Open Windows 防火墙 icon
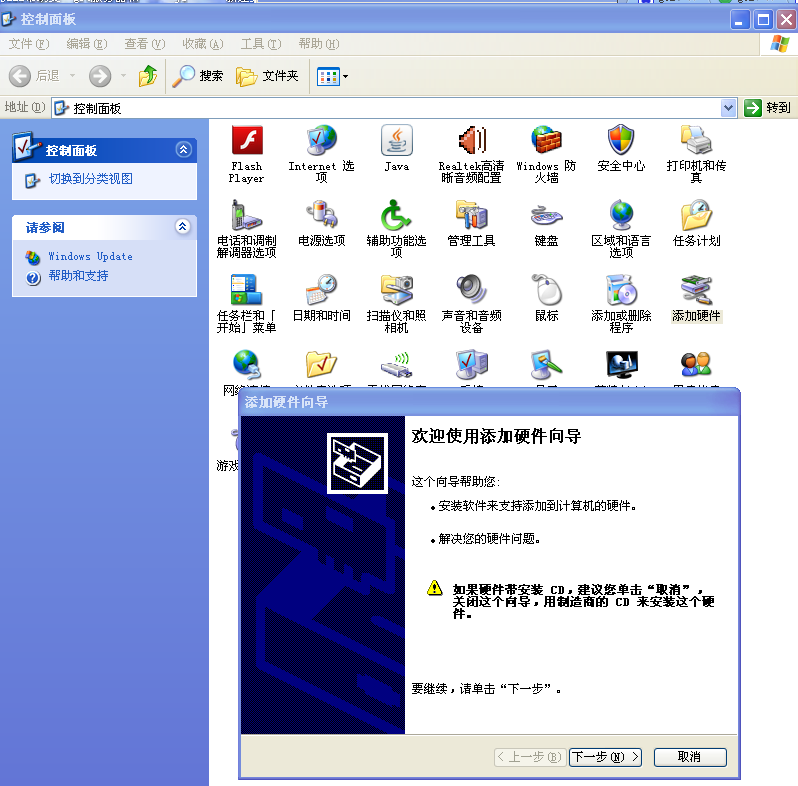The height and width of the screenshot is (786, 798). pos(546,140)
